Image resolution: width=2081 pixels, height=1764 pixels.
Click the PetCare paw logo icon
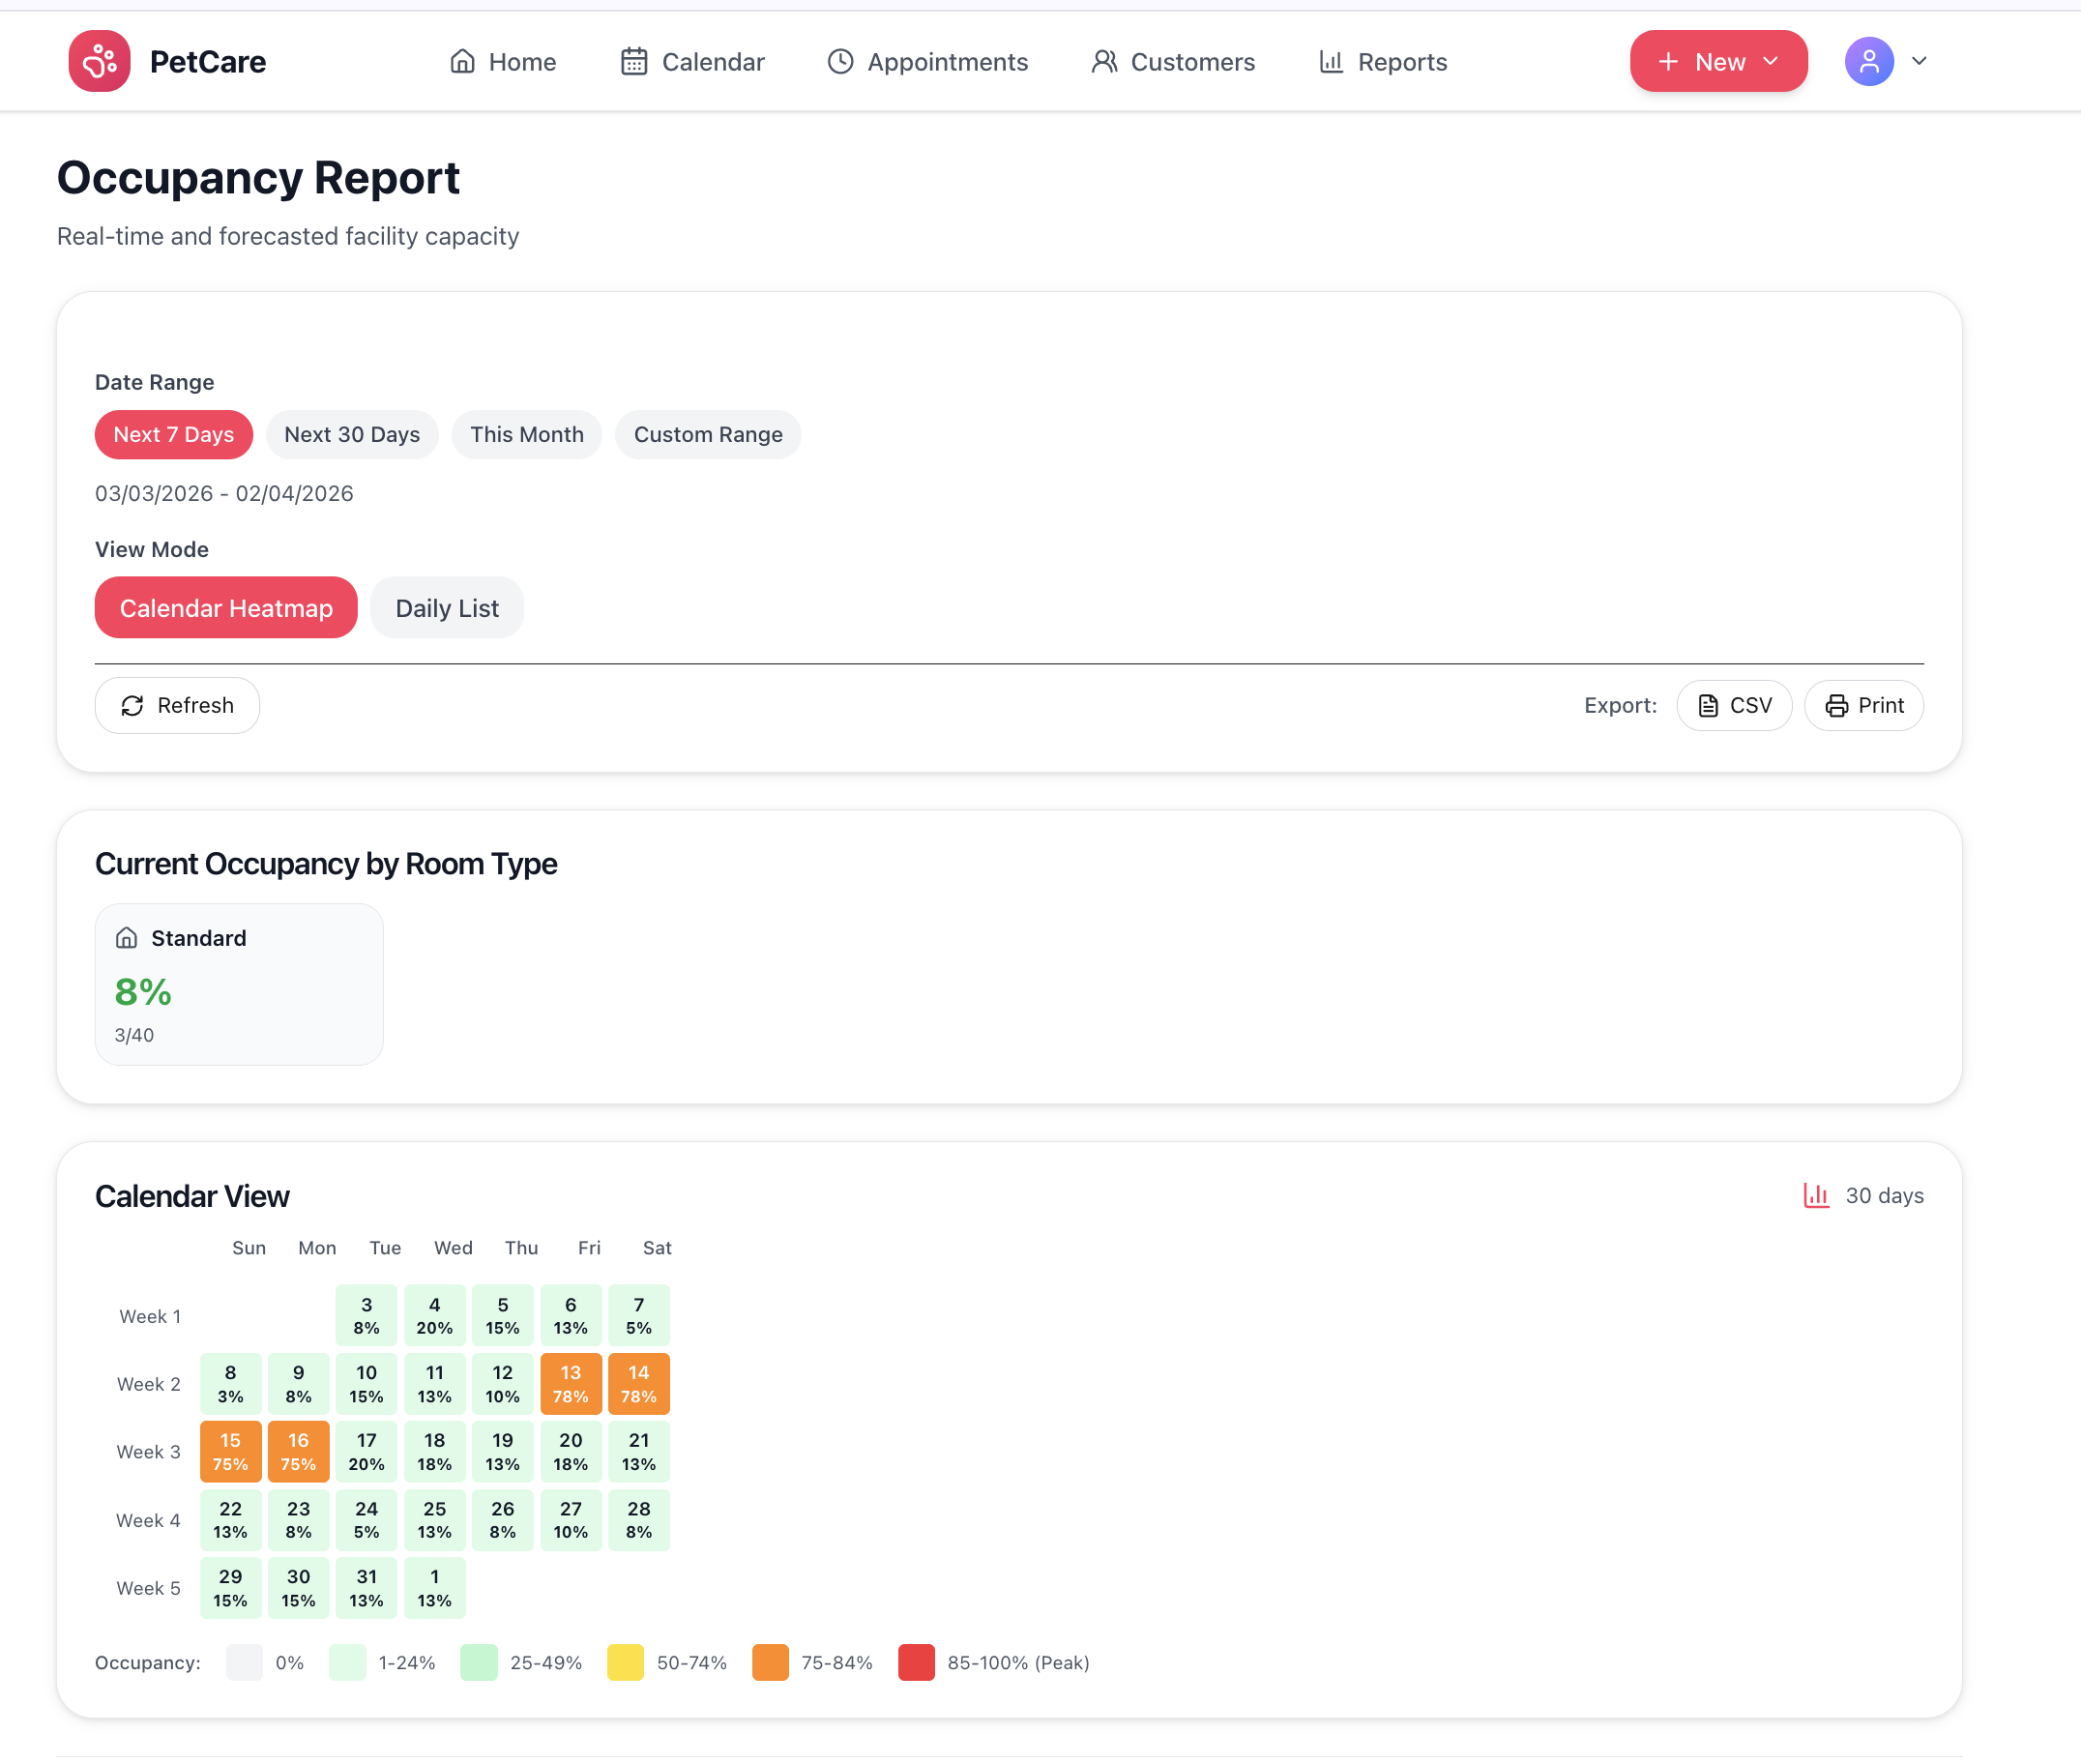(99, 61)
